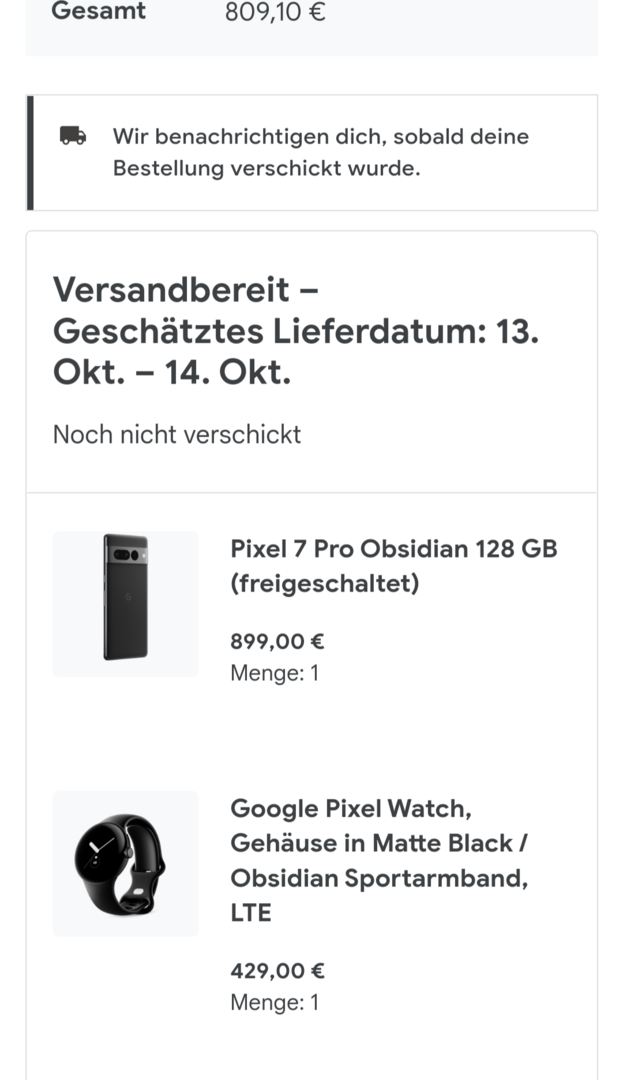The height and width of the screenshot is (1080, 623).
Task: Open the Google Pixel Watch Matte Black title
Action: (x=380, y=842)
